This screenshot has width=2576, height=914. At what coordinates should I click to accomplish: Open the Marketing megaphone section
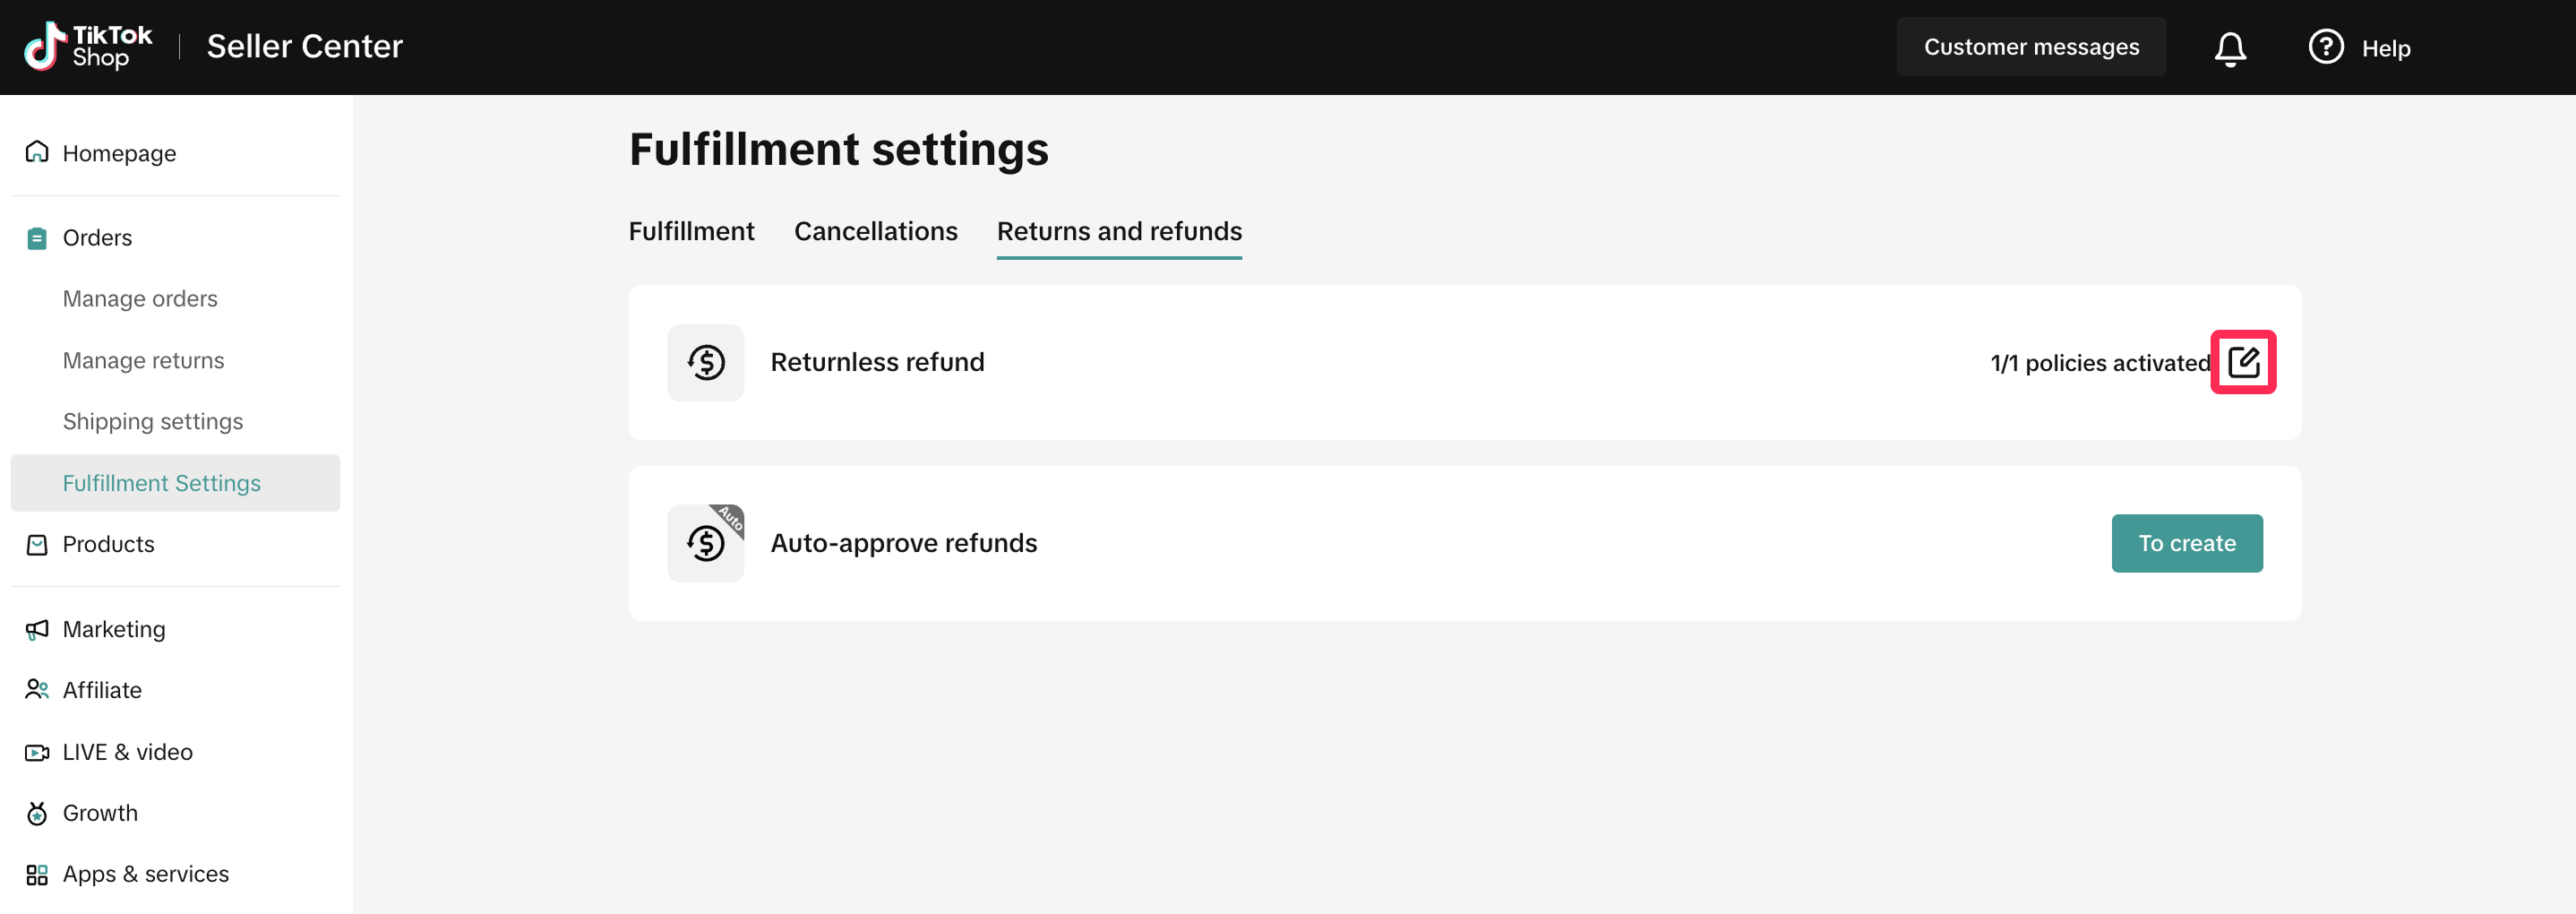pos(113,629)
